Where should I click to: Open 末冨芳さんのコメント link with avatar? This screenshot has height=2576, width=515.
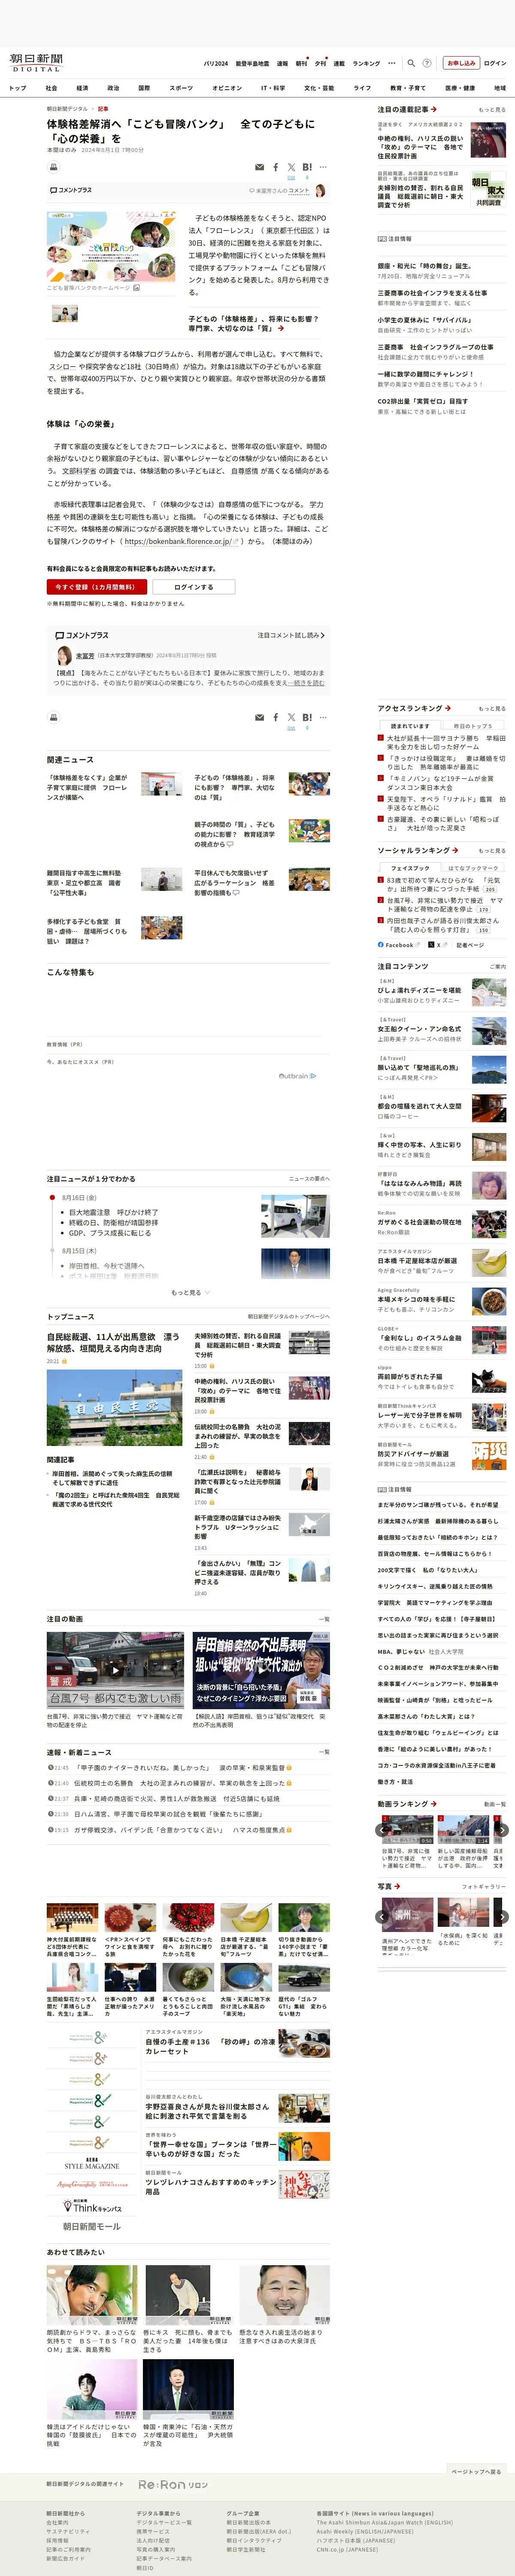(287, 190)
